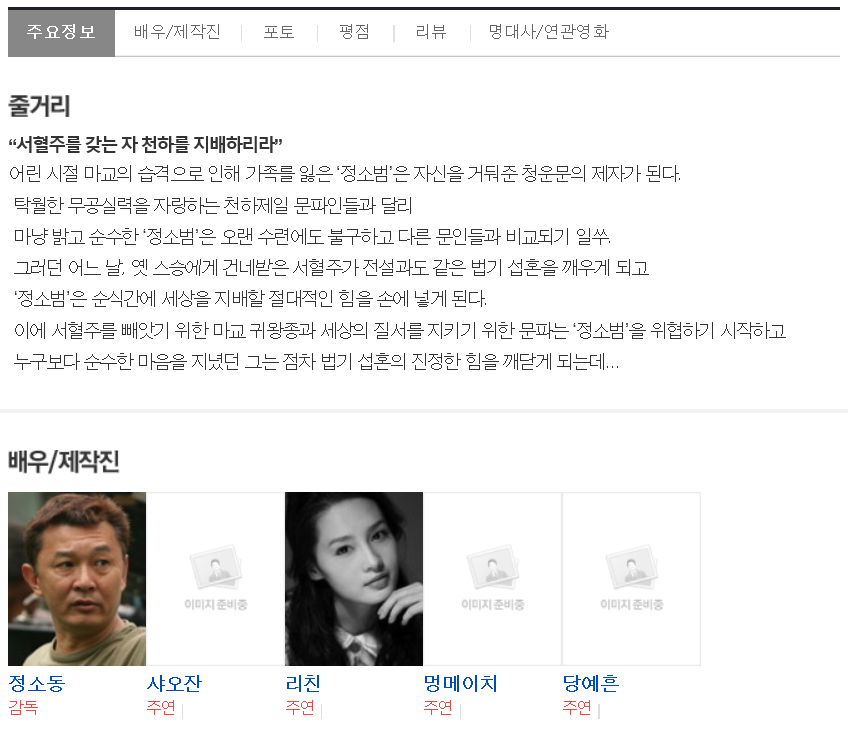Open the 샤오잔 name link
Image resolution: width=848 pixels, height=733 pixels.
coord(174,684)
